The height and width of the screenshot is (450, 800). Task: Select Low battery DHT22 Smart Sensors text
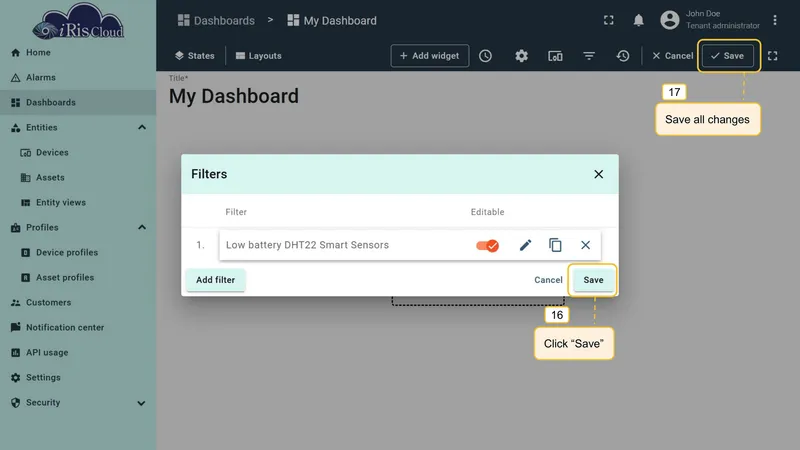307,245
